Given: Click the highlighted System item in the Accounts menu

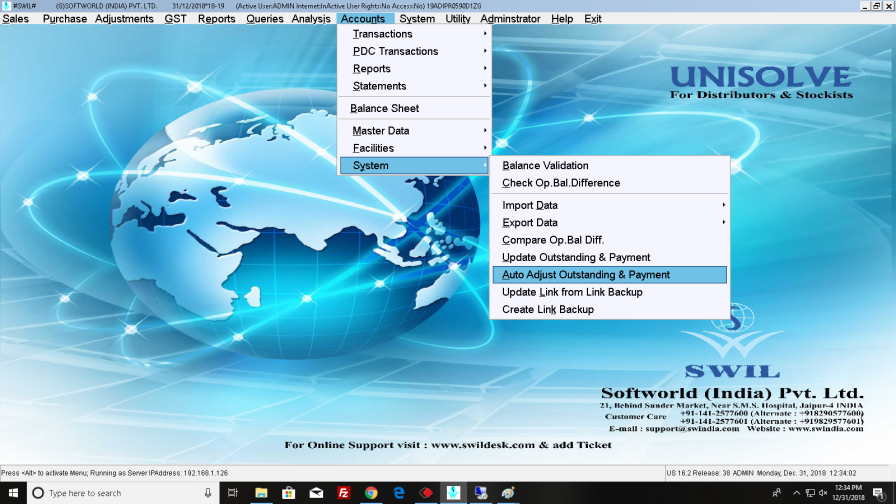Looking at the screenshot, I should pos(414,166).
